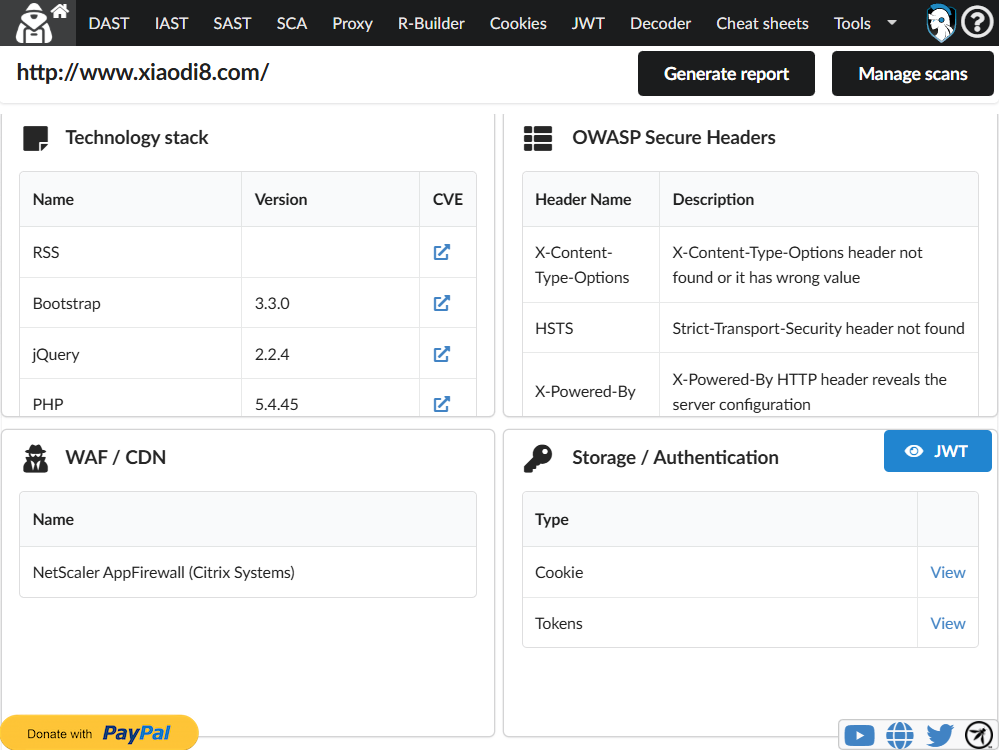This screenshot has width=999, height=750.
Task: Open the Decoder tab
Action: click(660, 24)
